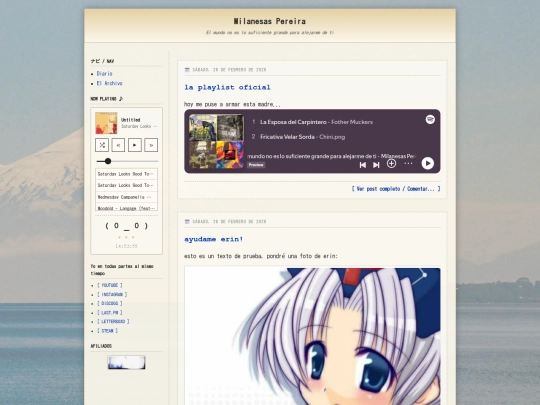Screen dimensions: 540x405
Task: Click the Preview badge in Spotify embed
Action: click(256, 165)
